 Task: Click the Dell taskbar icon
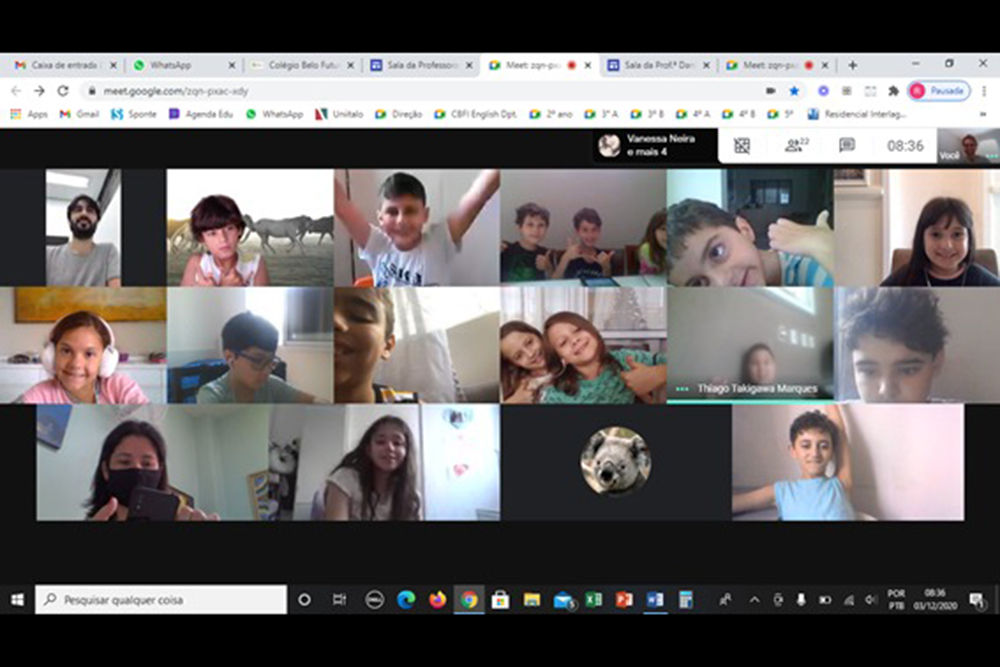tap(374, 599)
